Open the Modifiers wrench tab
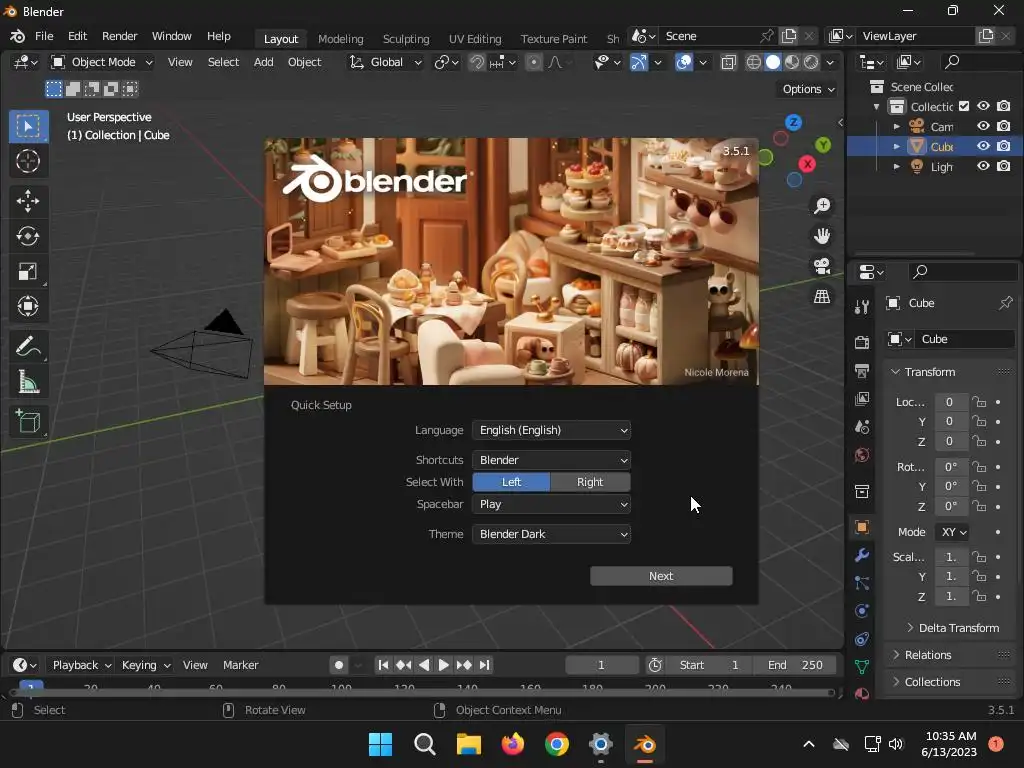Screen dimensions: 1024x768 coord(862,555)
